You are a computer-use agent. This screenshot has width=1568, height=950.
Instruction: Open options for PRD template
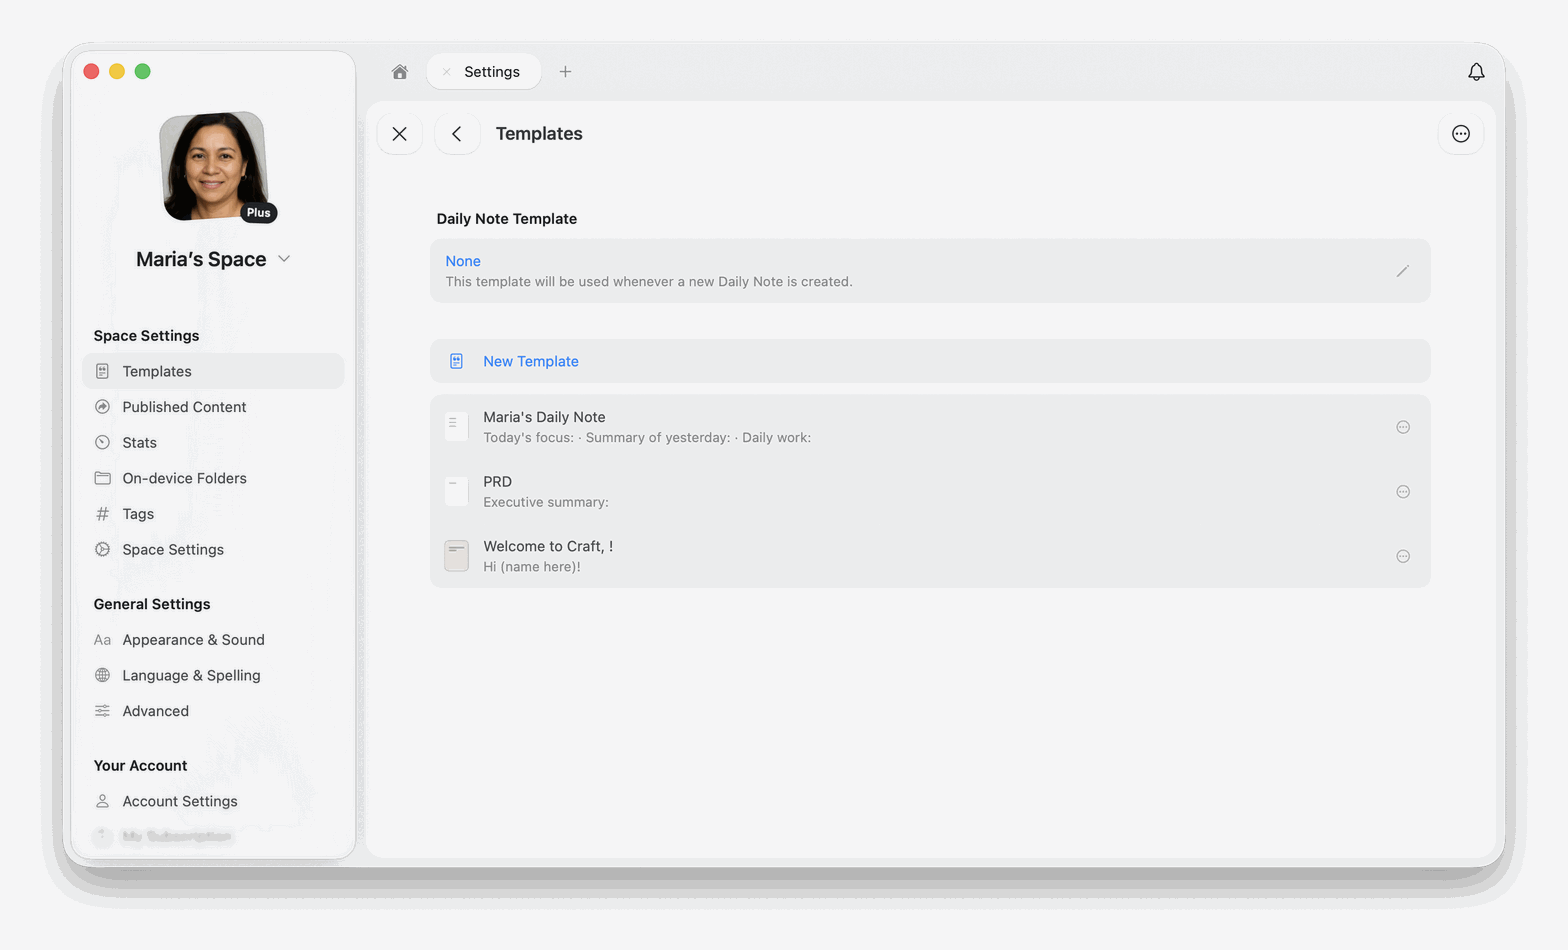(1403, 492)
